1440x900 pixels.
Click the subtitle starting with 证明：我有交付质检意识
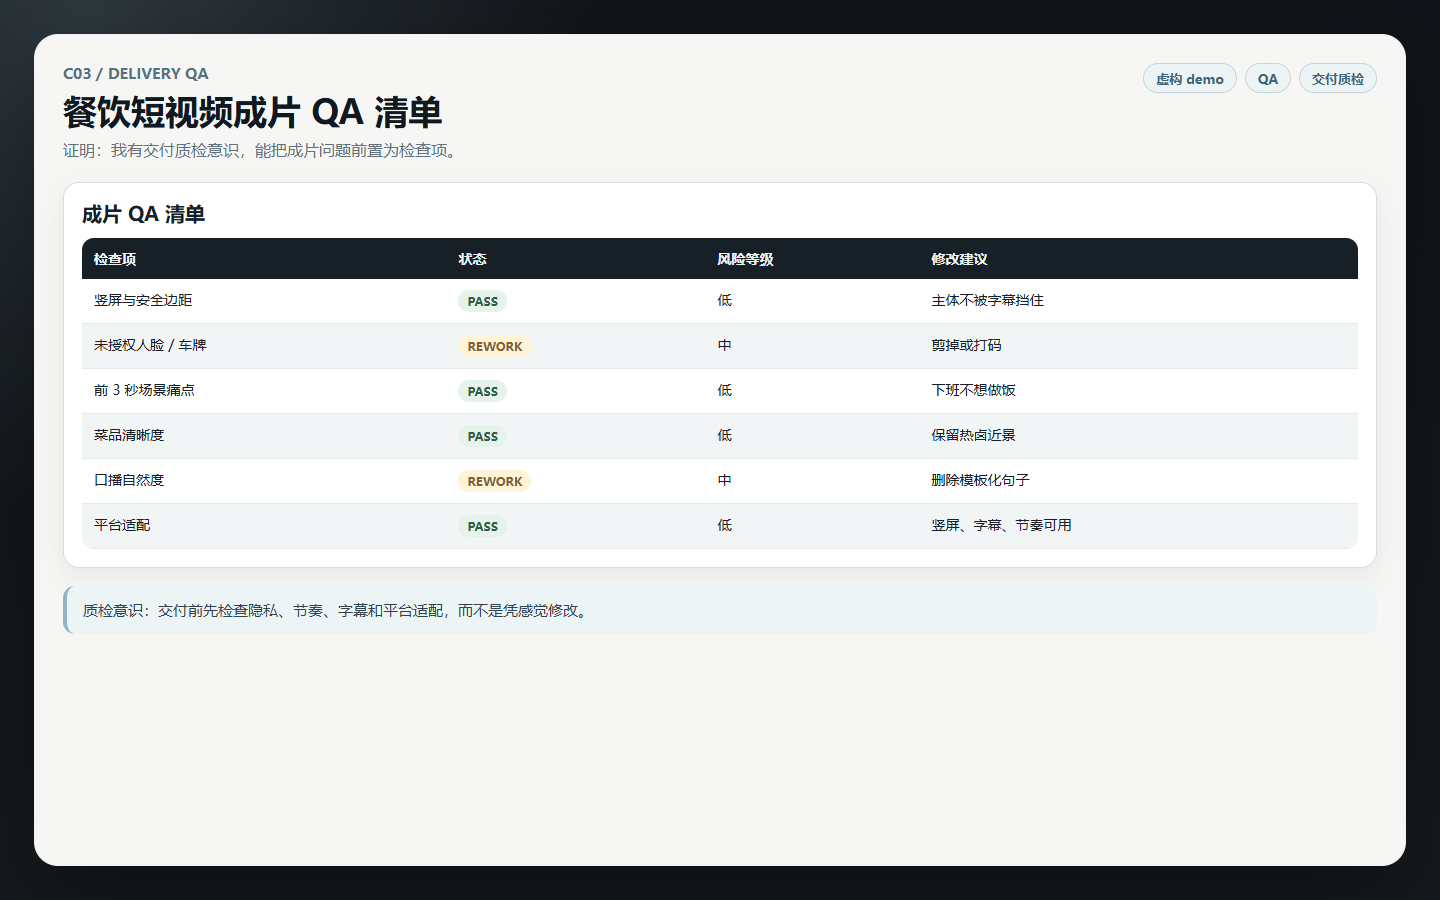coord(262,151)
